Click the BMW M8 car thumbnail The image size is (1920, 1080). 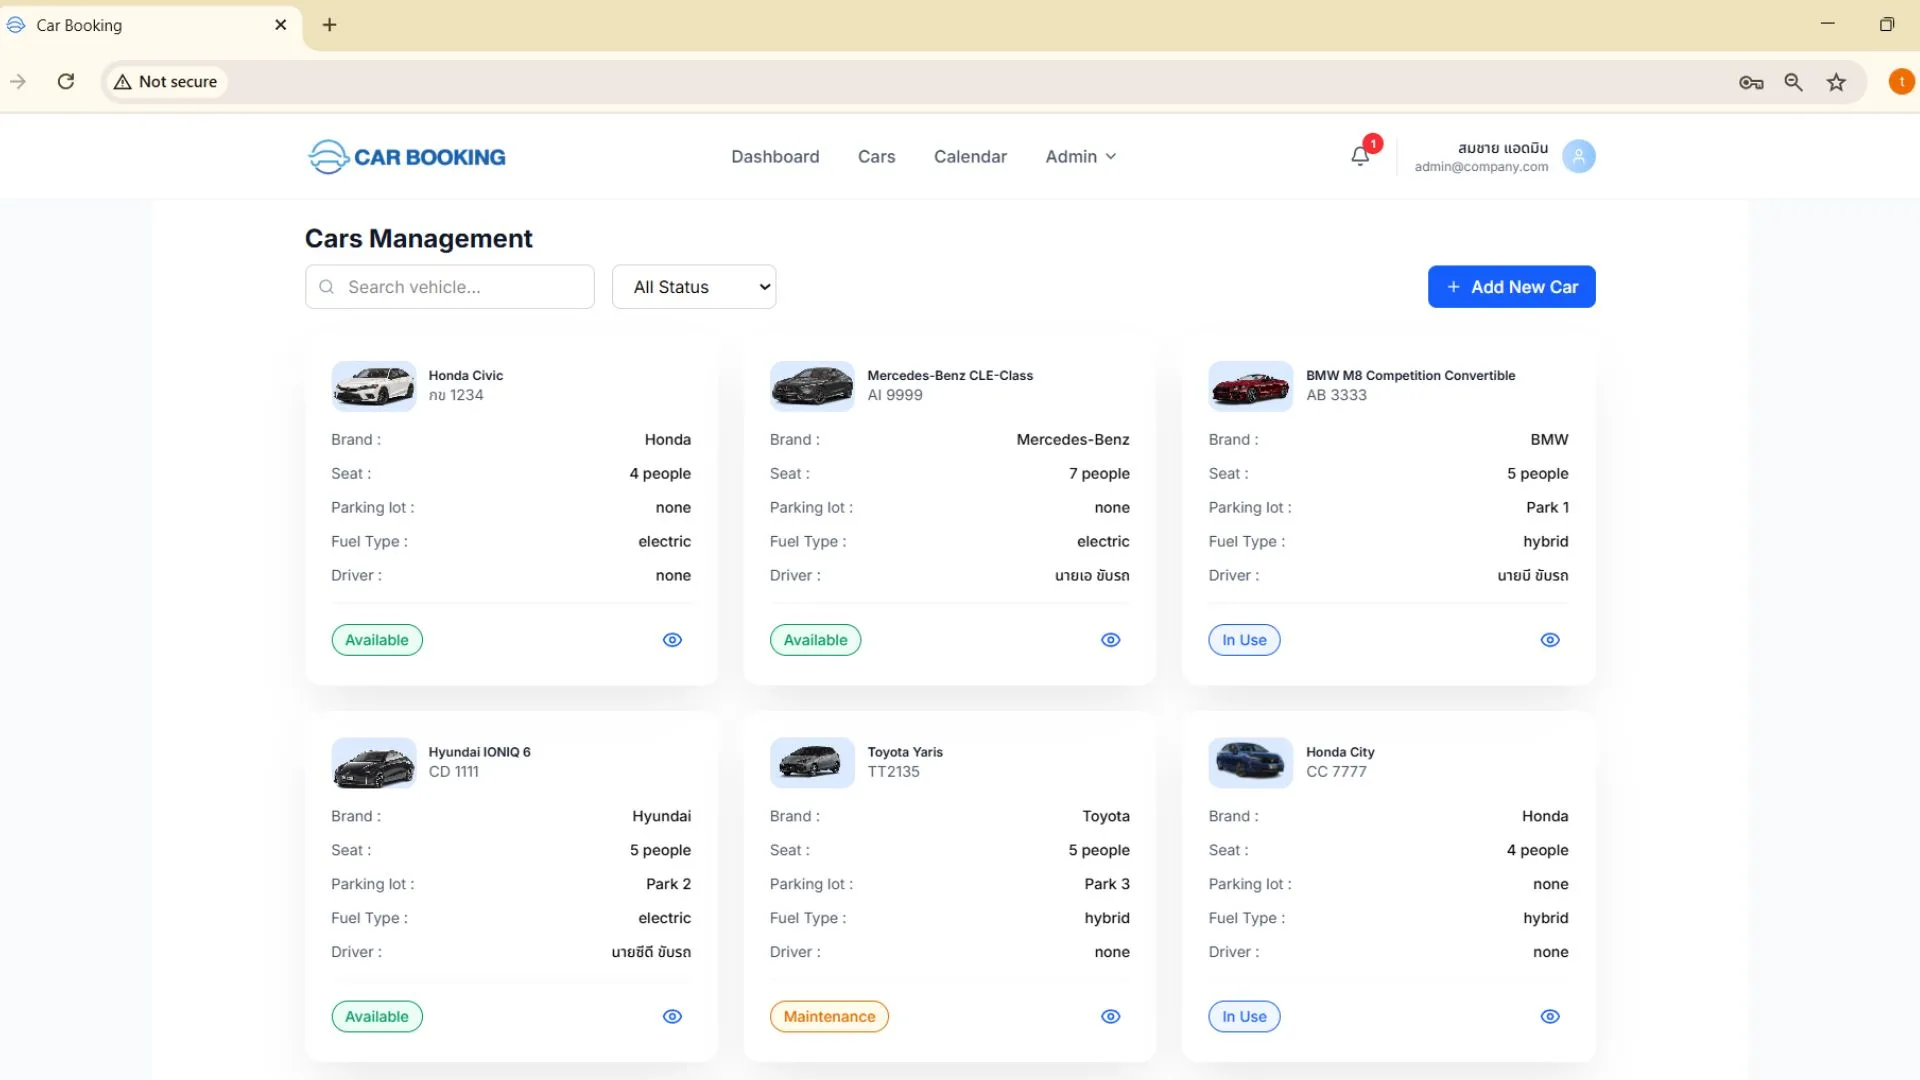coord(1250,386)
